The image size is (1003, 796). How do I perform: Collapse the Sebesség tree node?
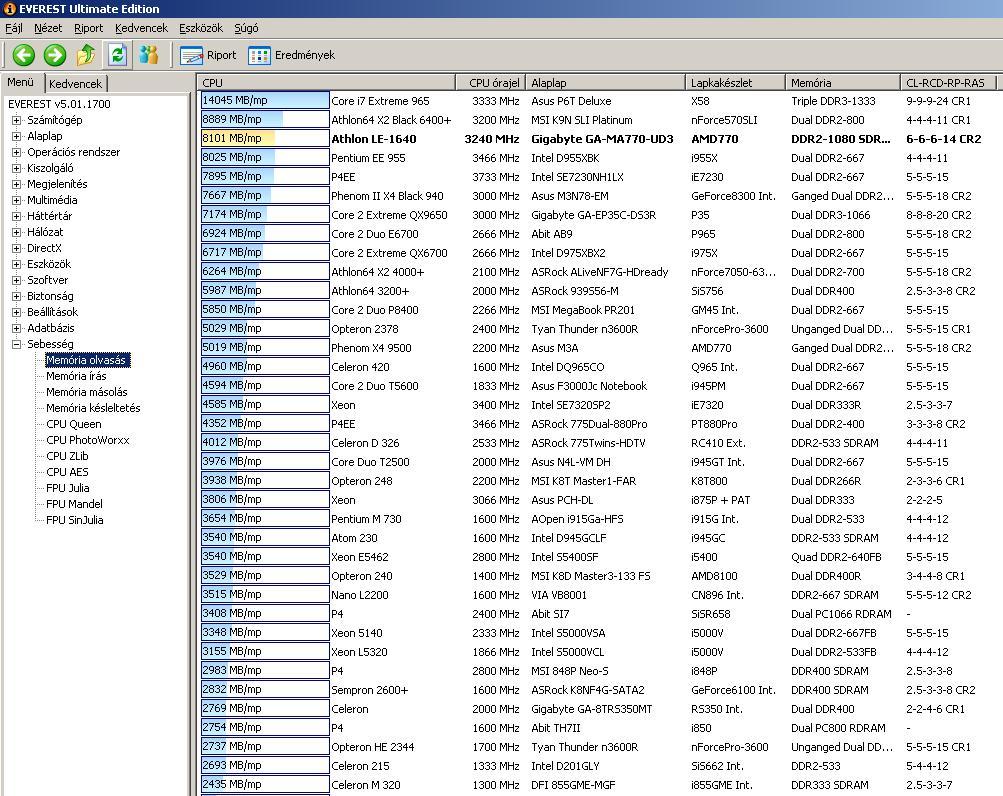click(x=17, y=344)
